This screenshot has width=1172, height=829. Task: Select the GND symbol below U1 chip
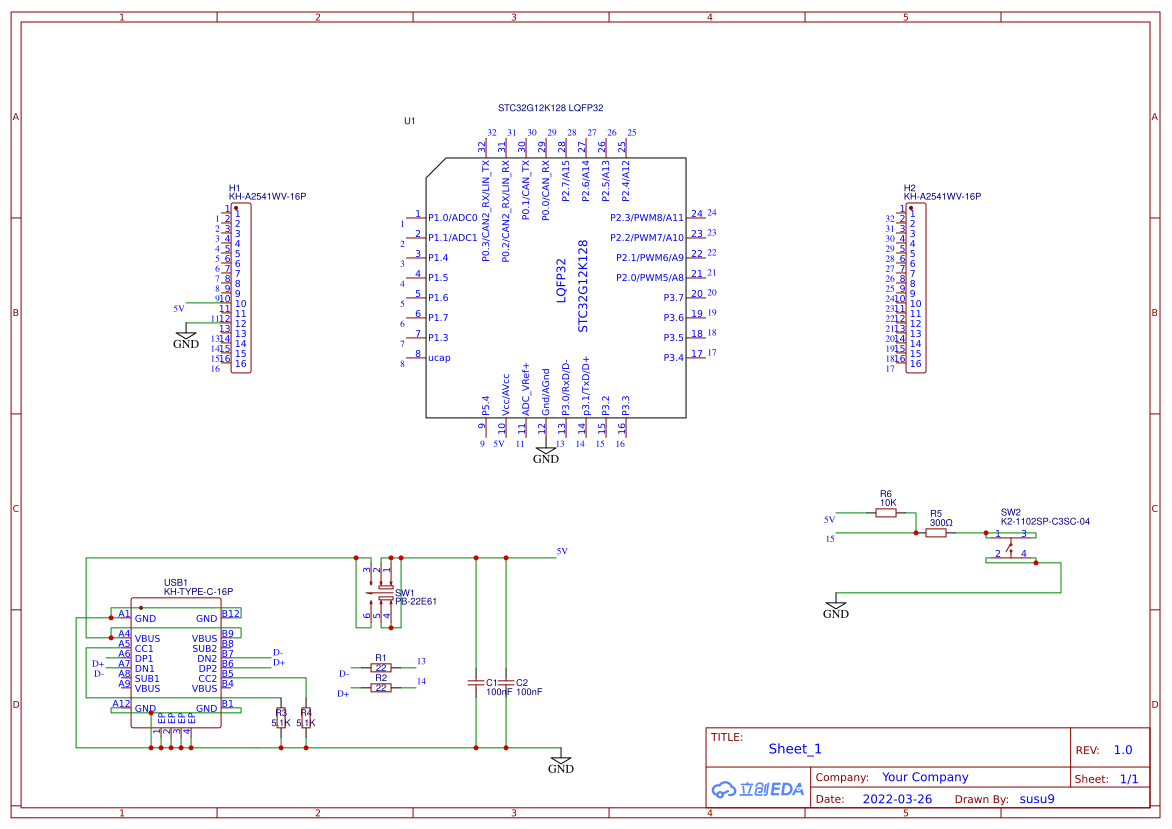coord(545,455)
